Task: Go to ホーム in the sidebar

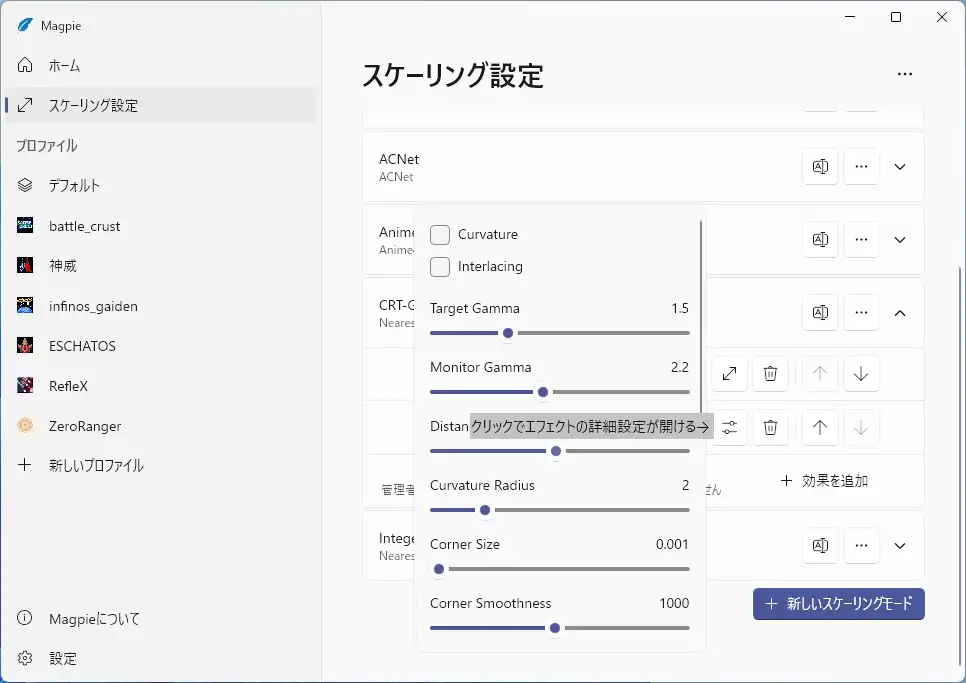Action: point(64,66)
